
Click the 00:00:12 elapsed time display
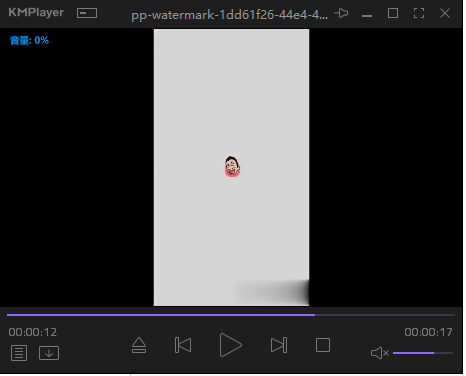pyautogui.click(x=33, y=332)
